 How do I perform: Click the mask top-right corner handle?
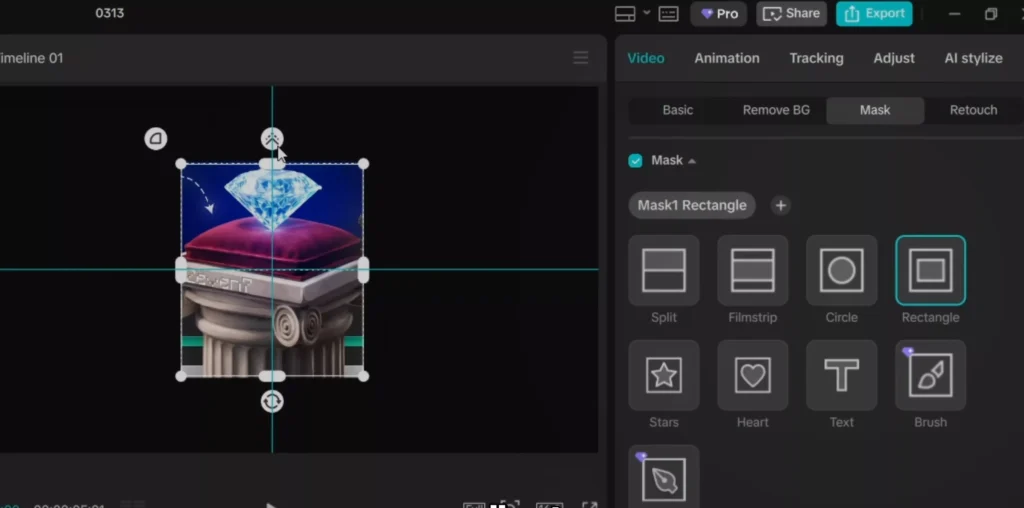(364, 163)
